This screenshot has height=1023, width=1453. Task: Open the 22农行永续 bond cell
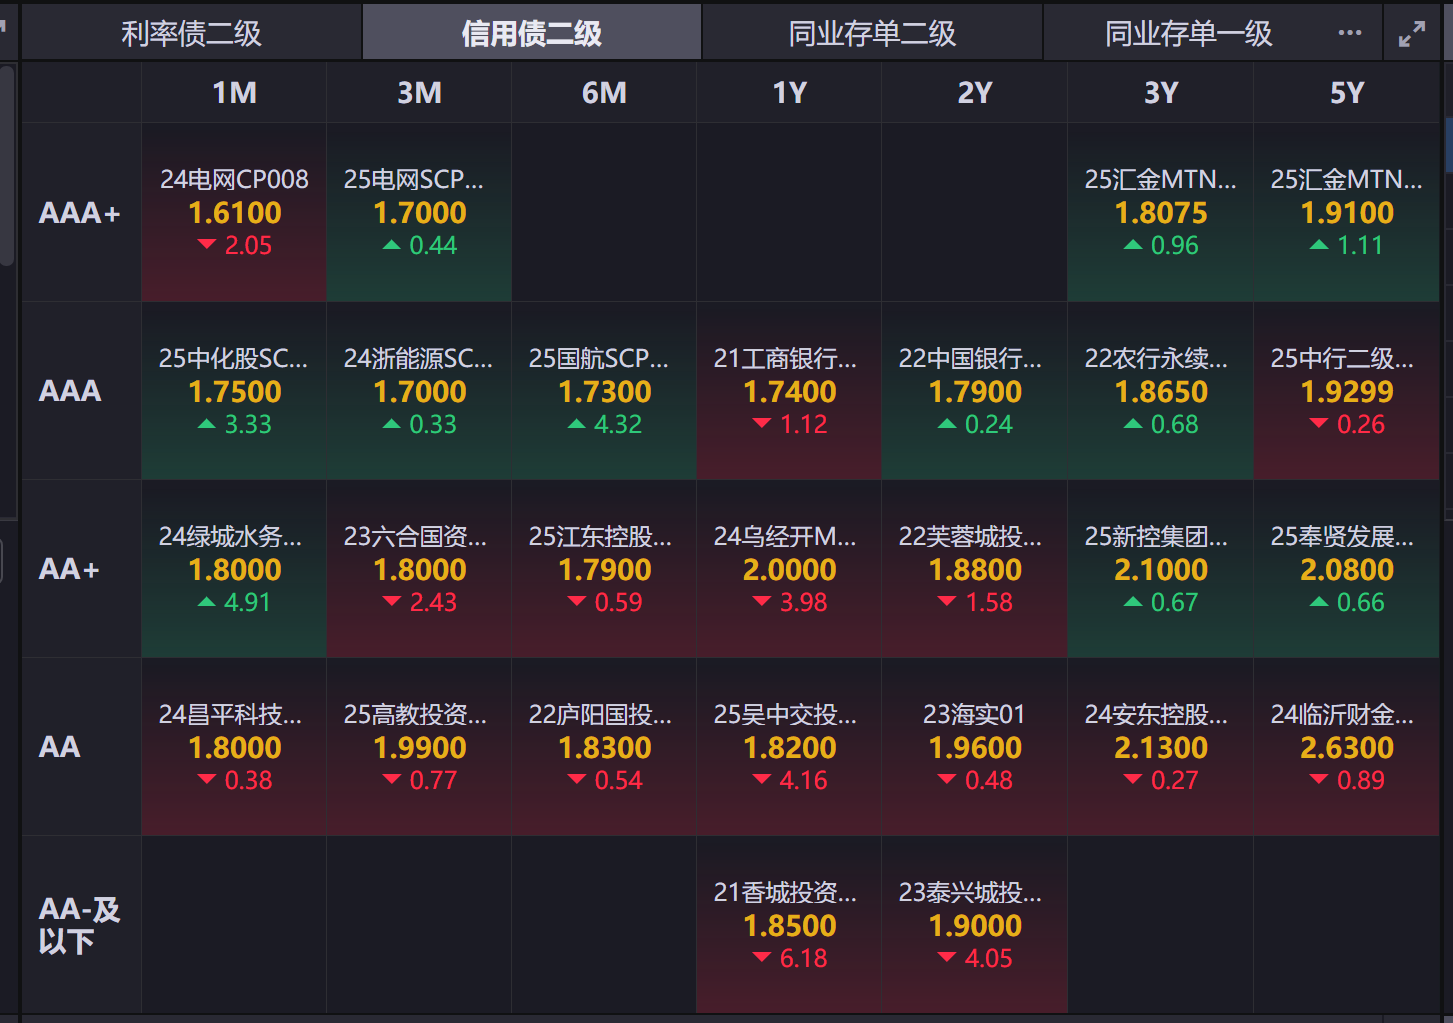click(1160, 391)
